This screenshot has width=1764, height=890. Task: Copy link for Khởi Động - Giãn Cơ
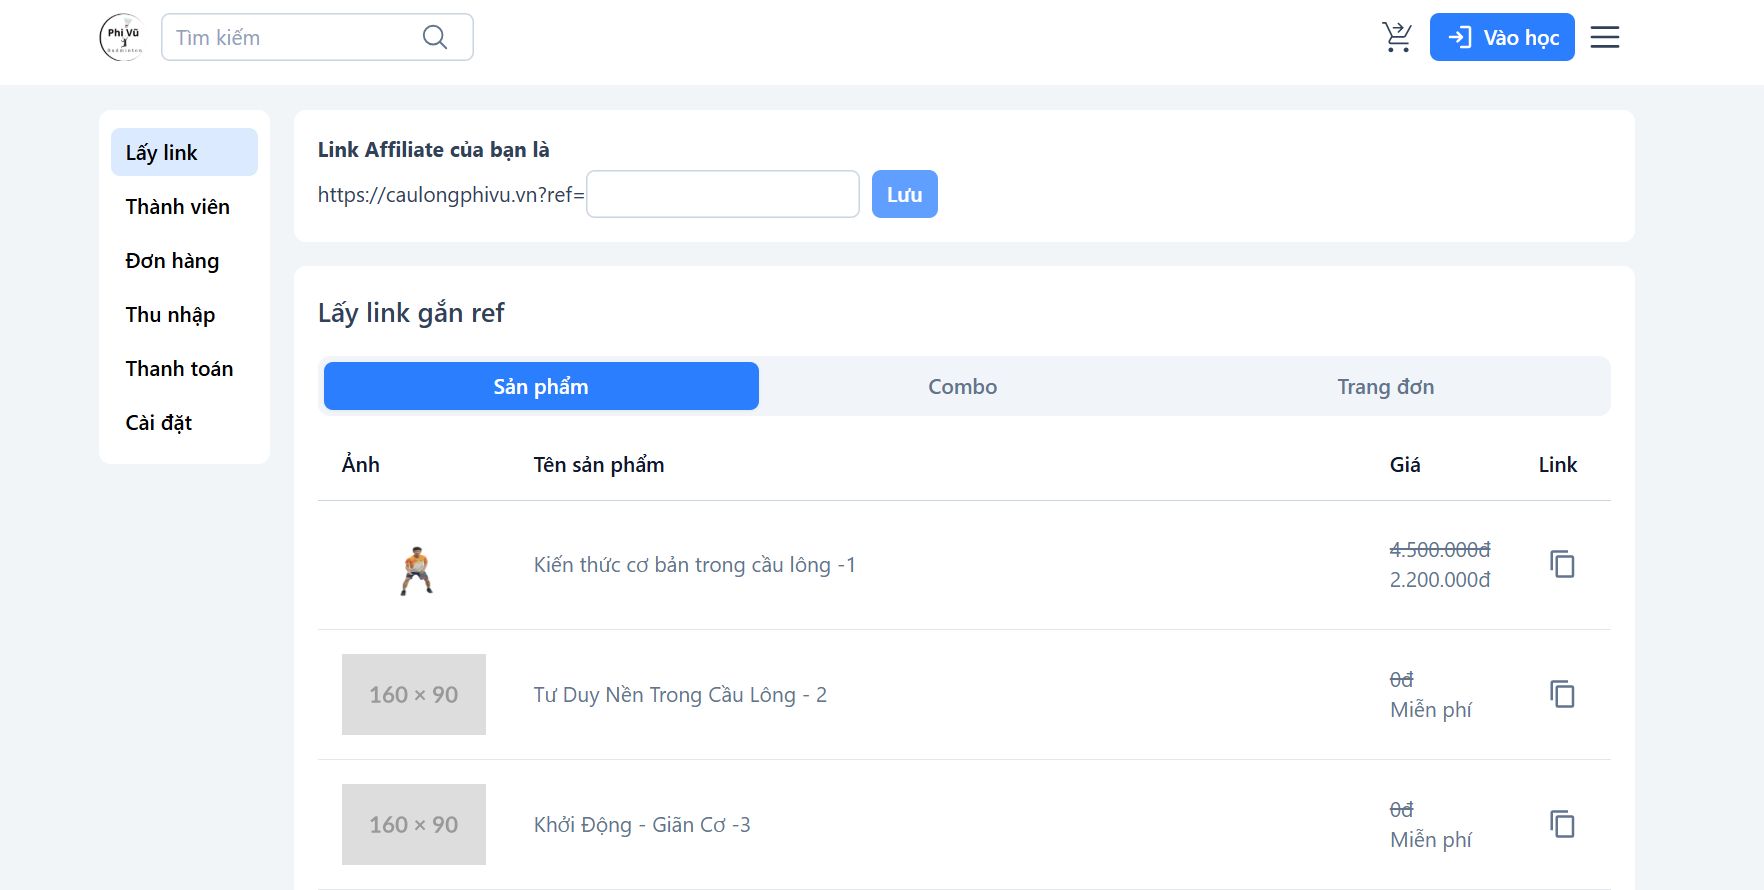1562,825
